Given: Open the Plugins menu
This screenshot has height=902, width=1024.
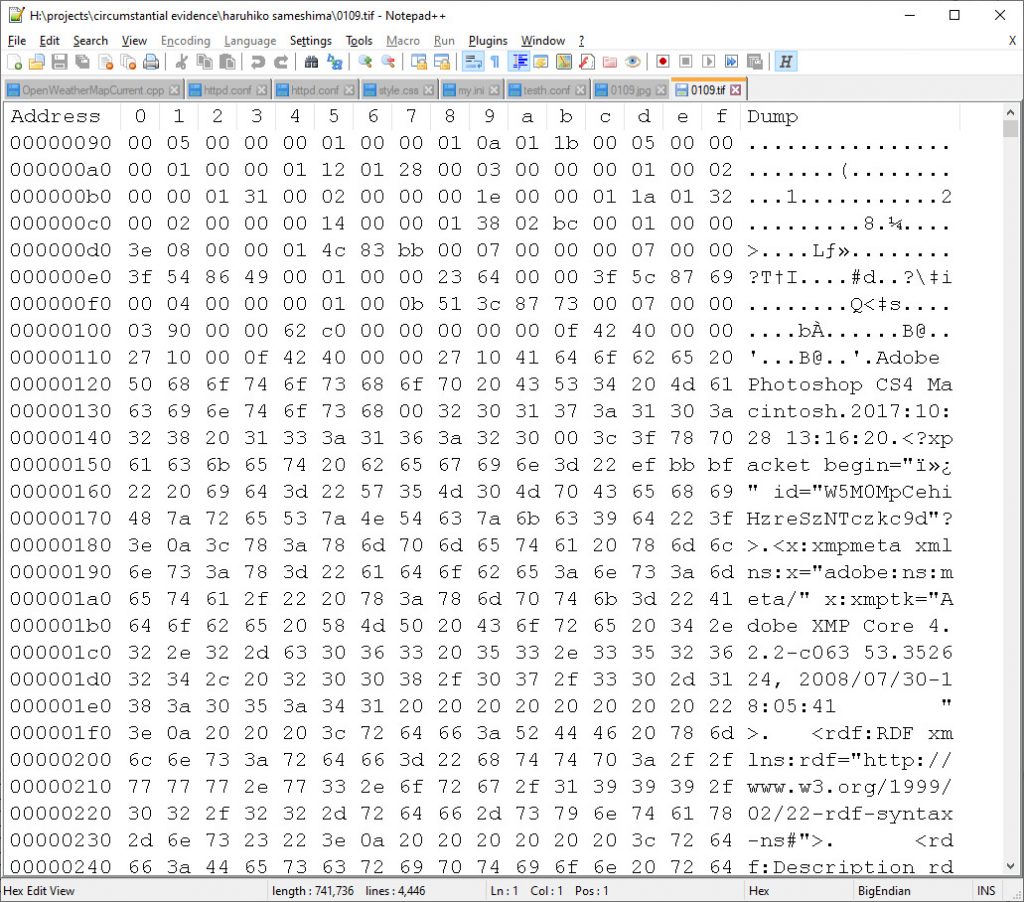Looking at the screenshot, I should coord(488,41).
